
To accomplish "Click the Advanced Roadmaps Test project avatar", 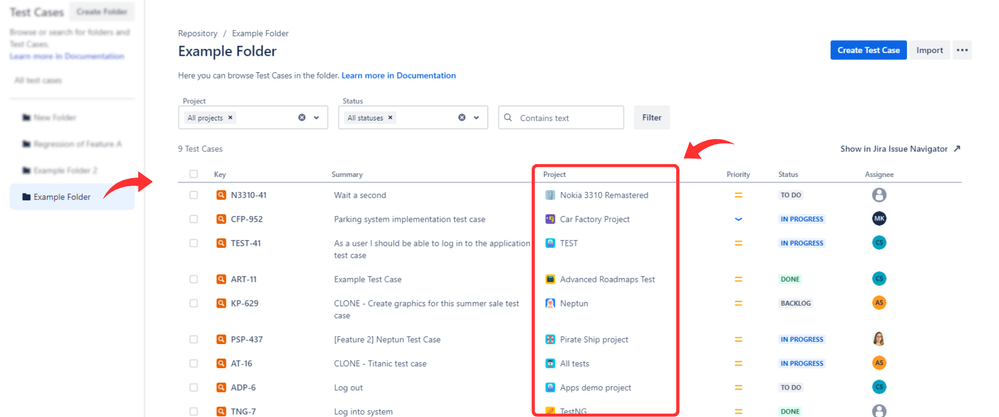I will coord(550,279).
